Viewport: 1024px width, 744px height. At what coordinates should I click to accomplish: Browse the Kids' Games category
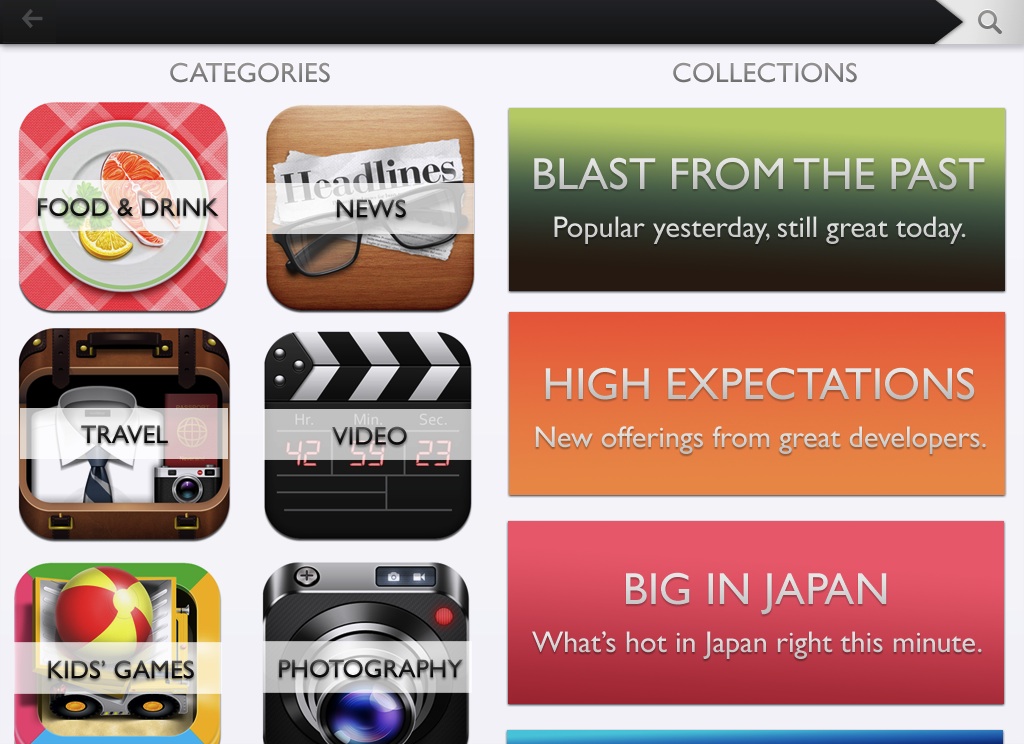coord(118,653)
